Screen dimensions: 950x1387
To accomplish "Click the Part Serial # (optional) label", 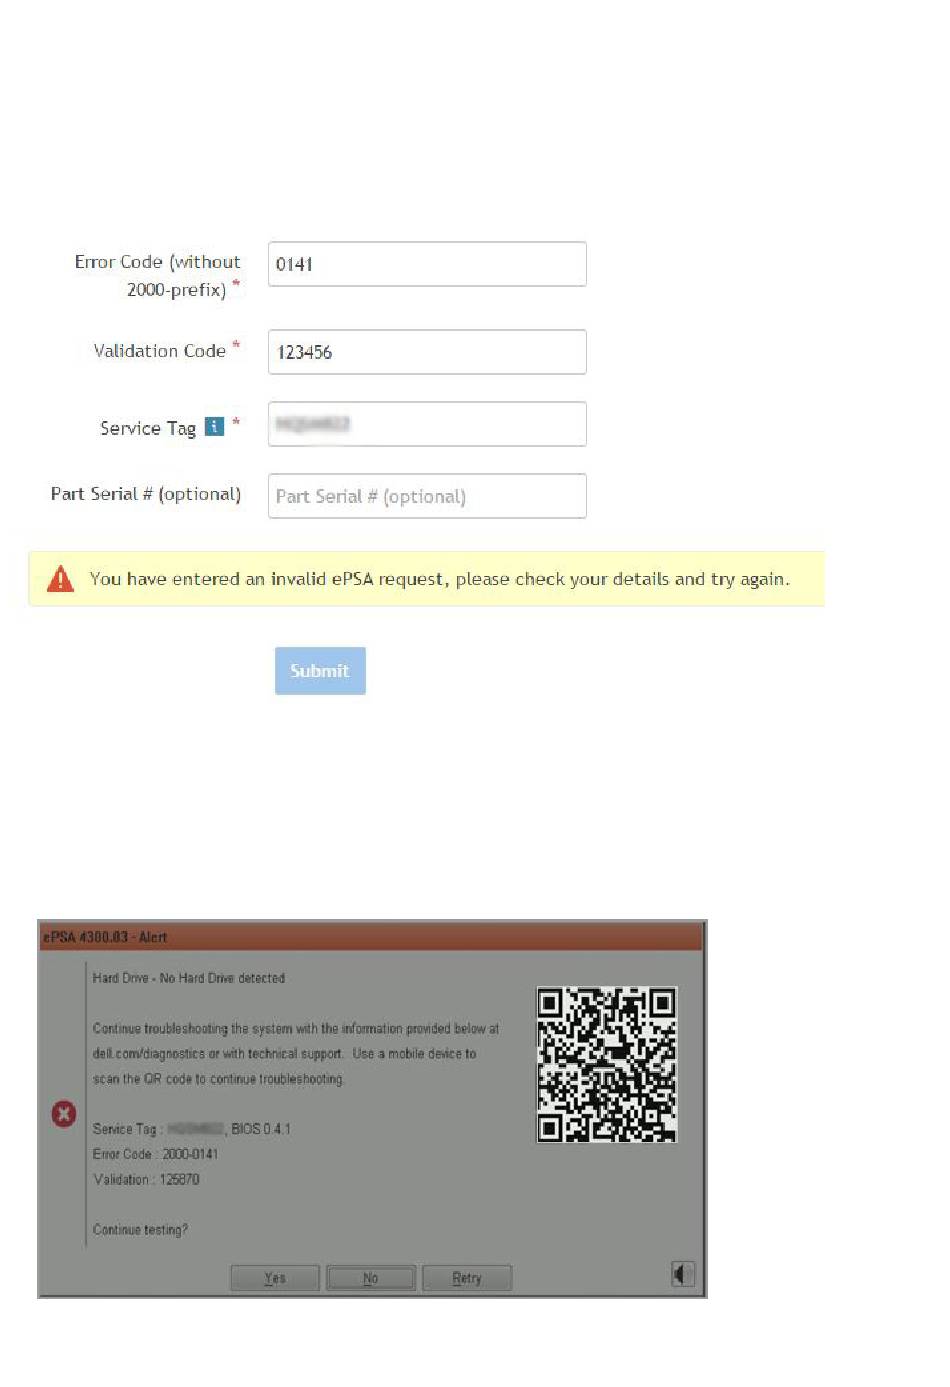I will tap(146, 494).
